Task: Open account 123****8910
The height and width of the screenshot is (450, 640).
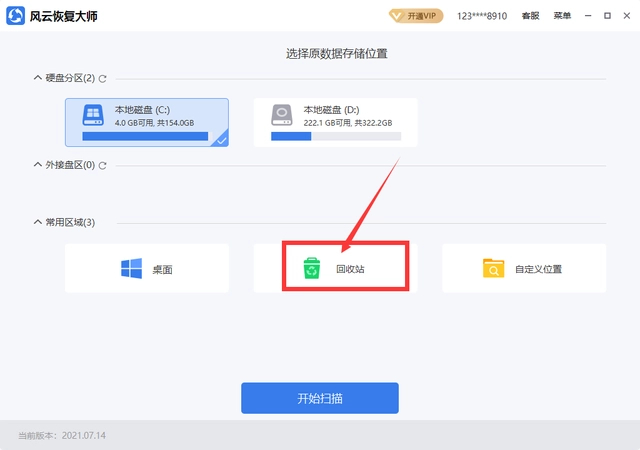Action: click(x=482, y=16)
